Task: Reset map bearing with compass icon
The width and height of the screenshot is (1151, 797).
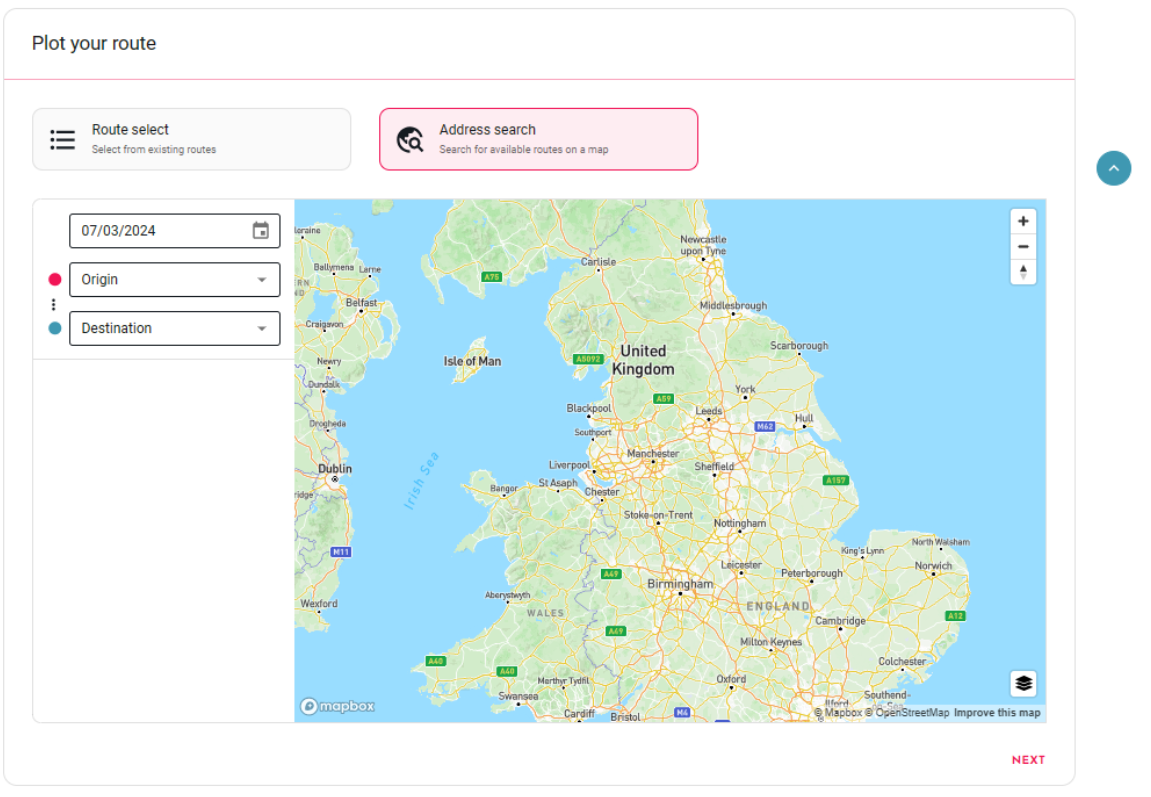Action: pos(1023,272)
